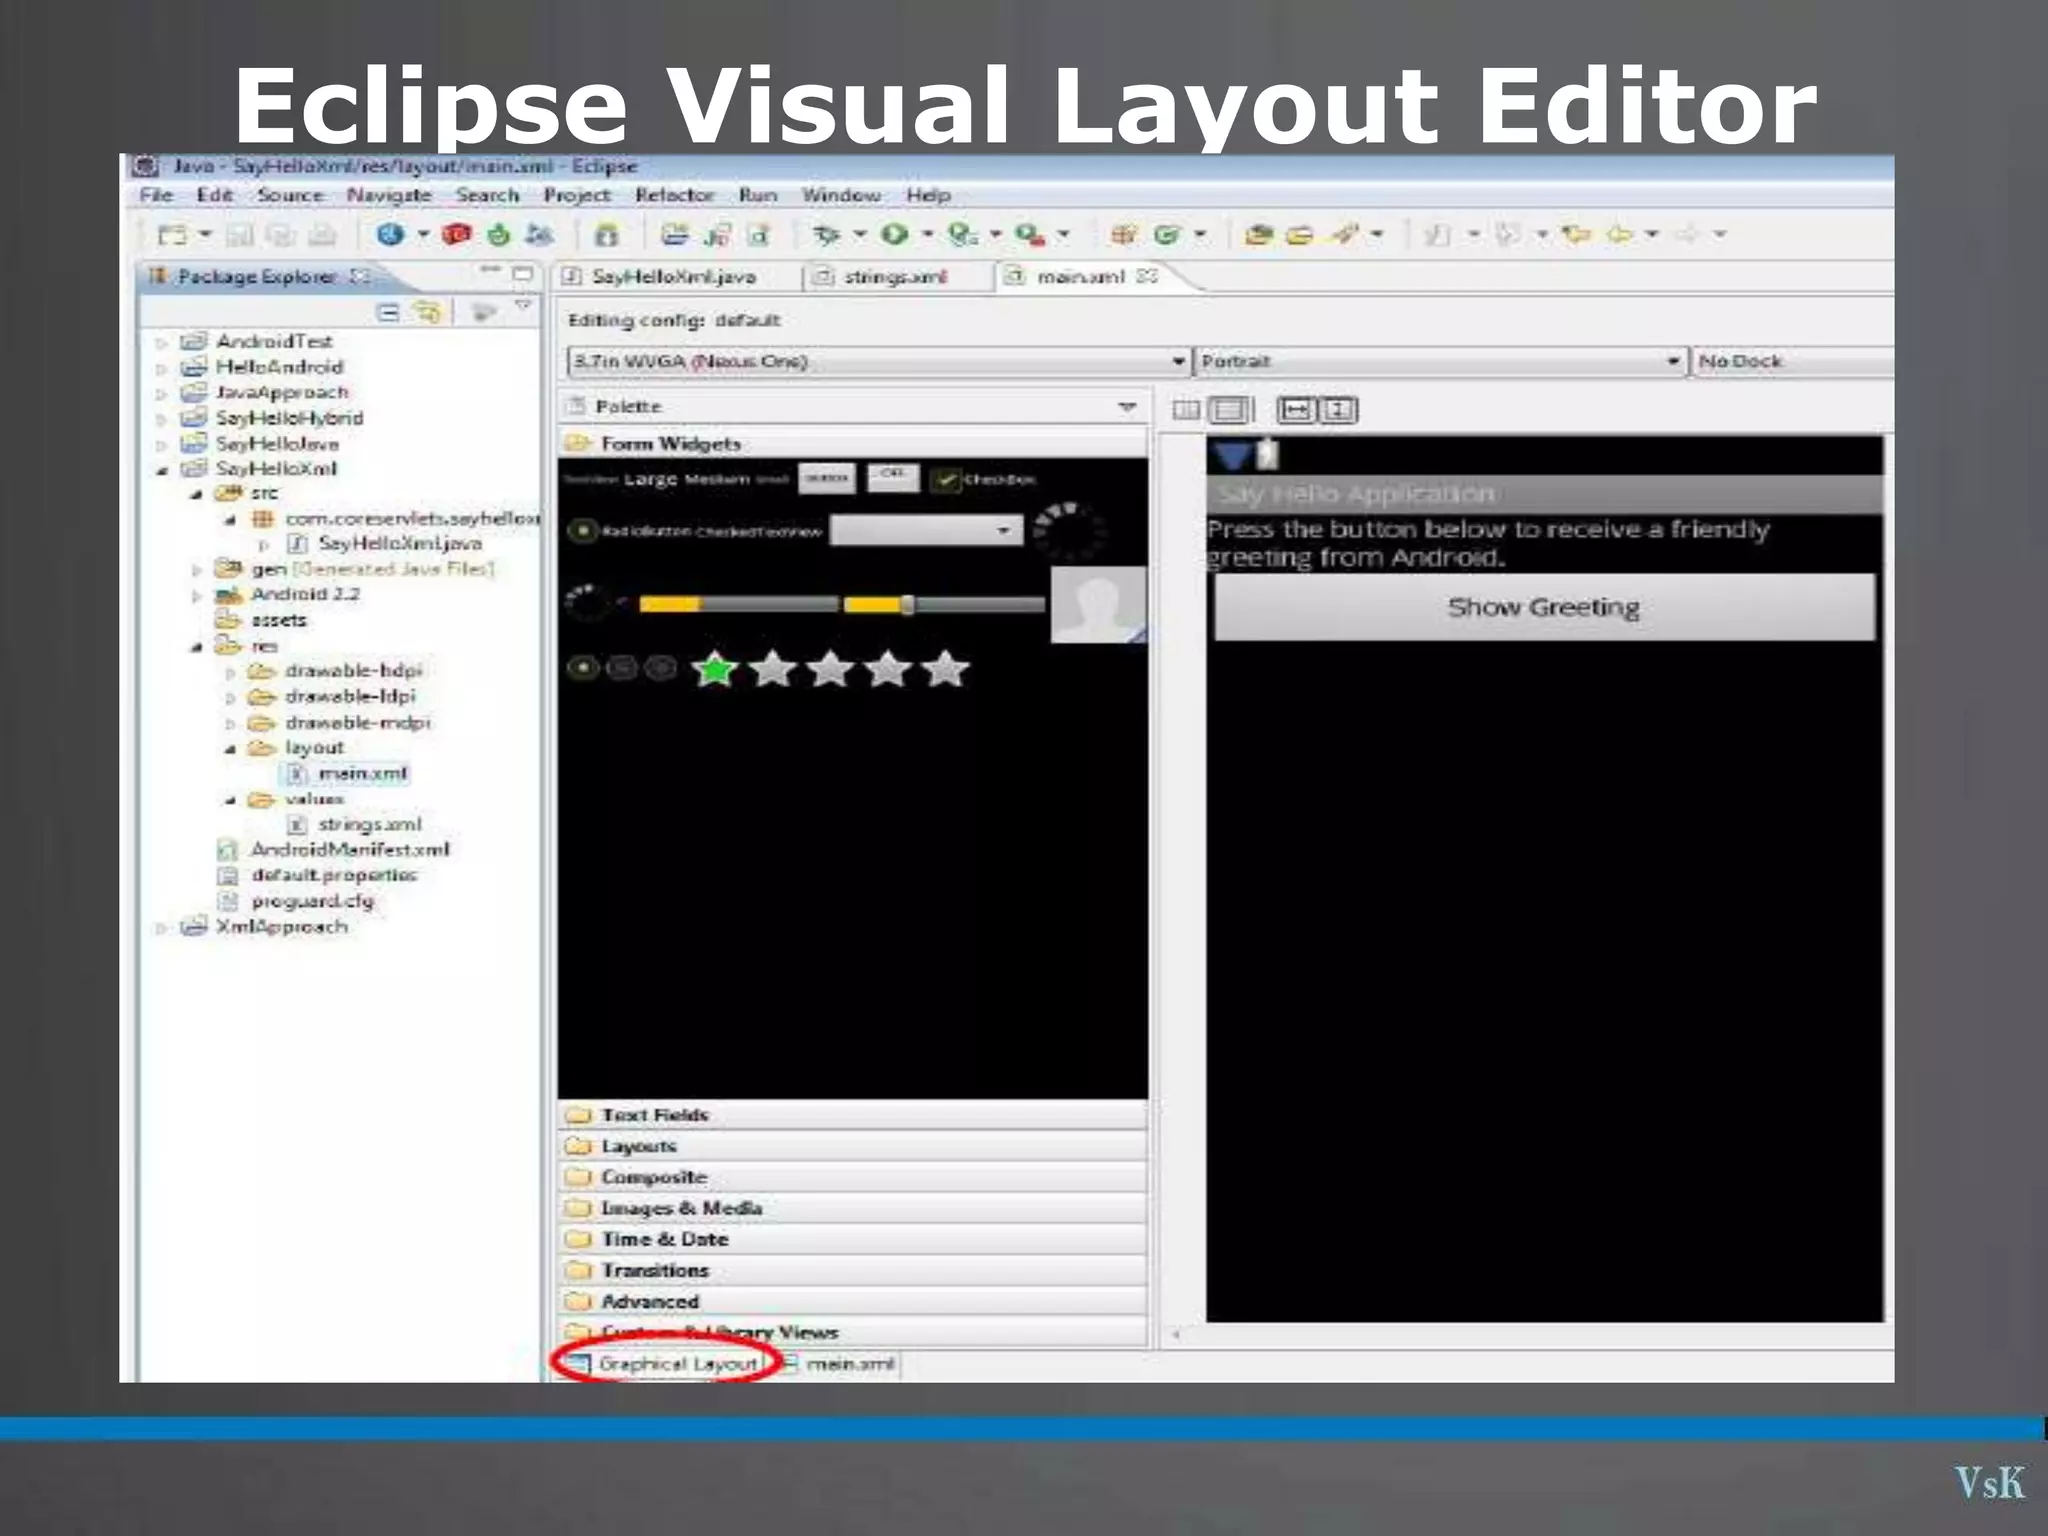Click the Debug bug toolbar icon
The image size is (2048, 1536).
[826, 235]
